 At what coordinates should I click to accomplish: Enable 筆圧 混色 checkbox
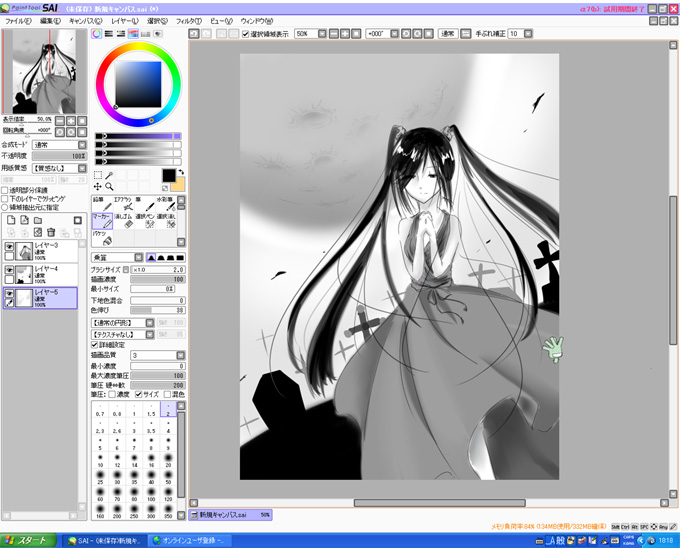pos(167,395)
